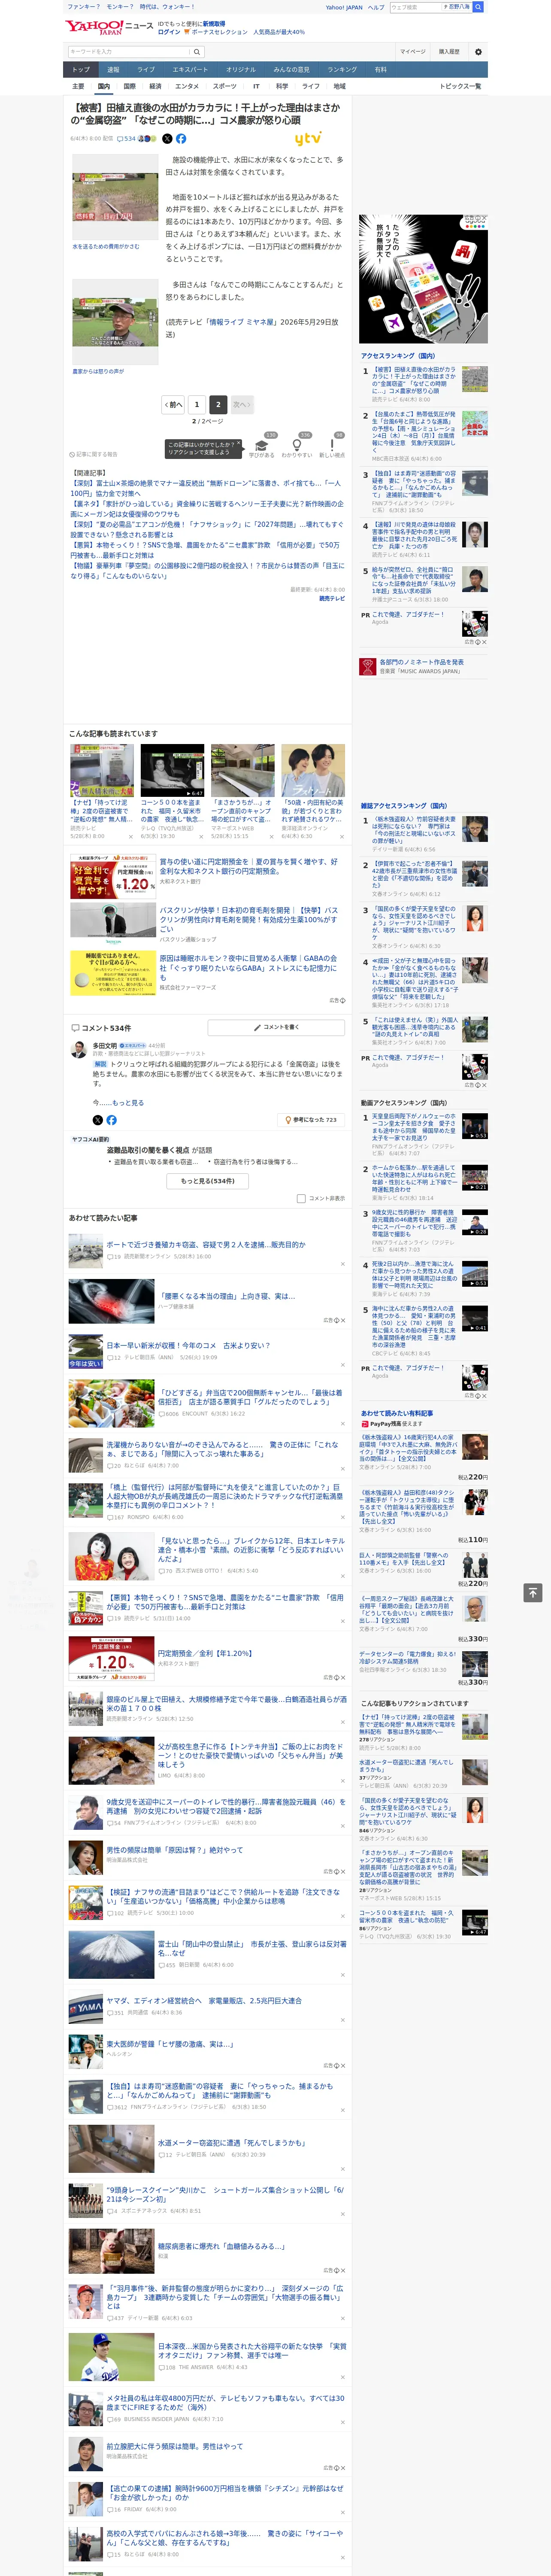Select the オリジナル tab

[241, 70]
